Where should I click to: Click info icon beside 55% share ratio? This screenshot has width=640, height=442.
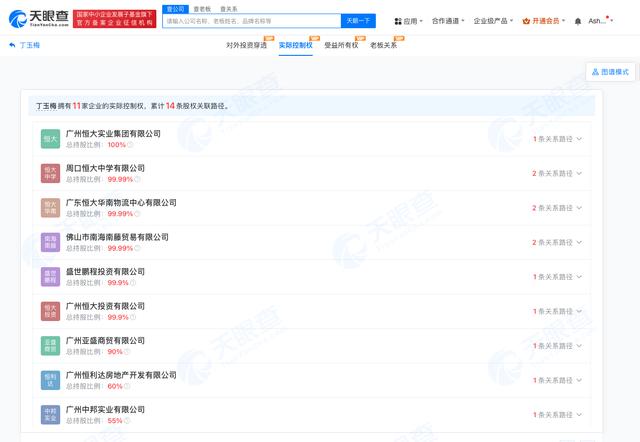[x=127, y=421]
